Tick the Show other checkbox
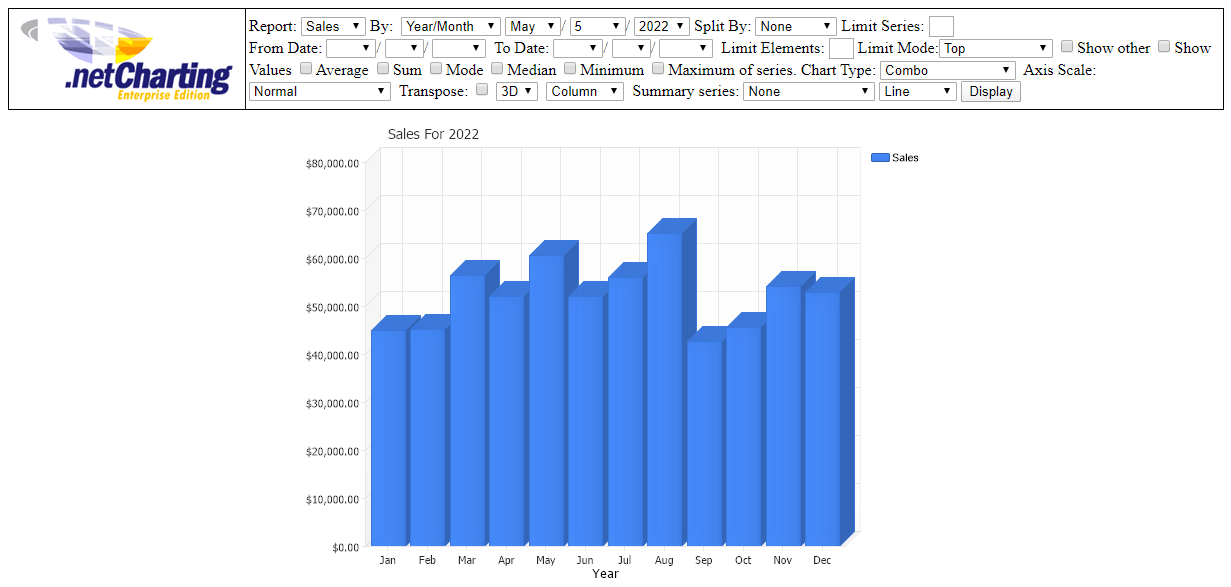The width and height of the screenshot is (1231, 587). (x=1067, y=47)
